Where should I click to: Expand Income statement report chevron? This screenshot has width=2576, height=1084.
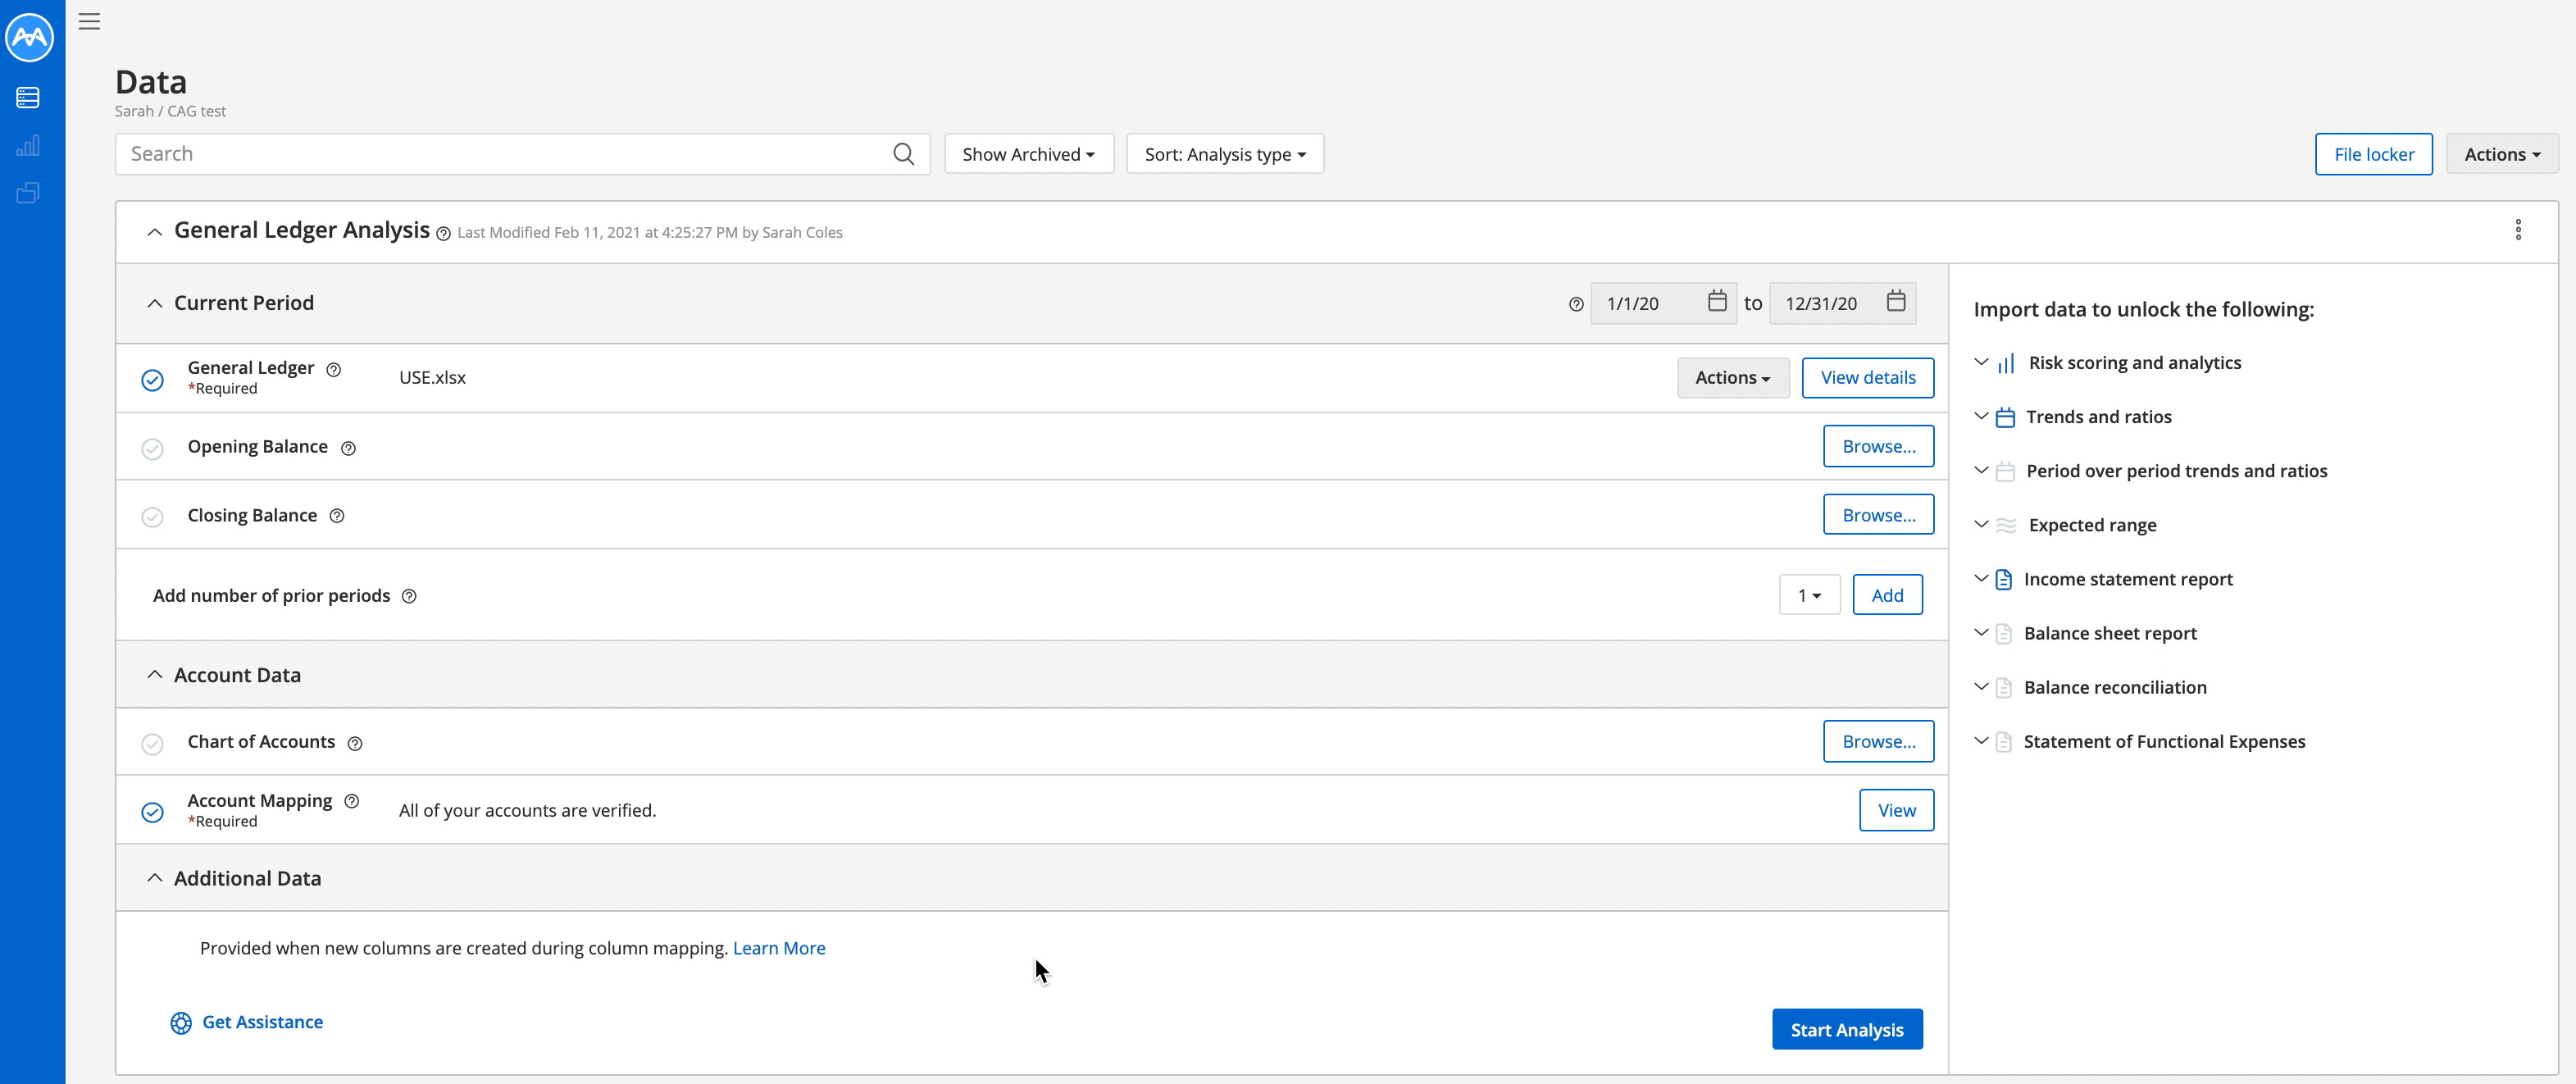point(1981,578)
